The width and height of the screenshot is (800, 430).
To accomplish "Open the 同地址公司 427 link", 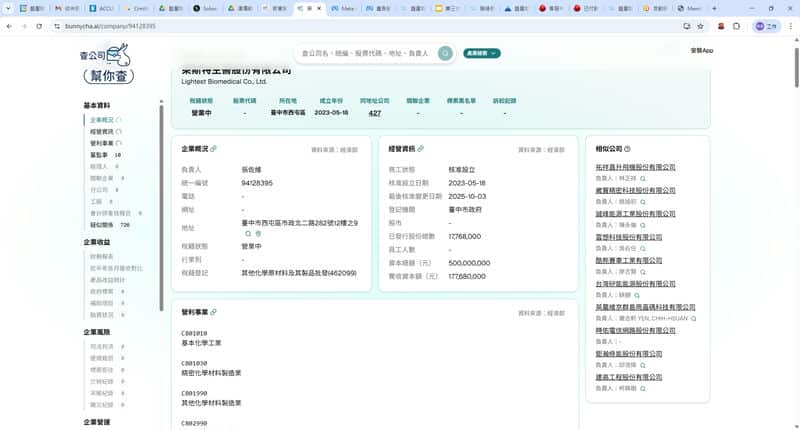I will [x=374, y=113].
